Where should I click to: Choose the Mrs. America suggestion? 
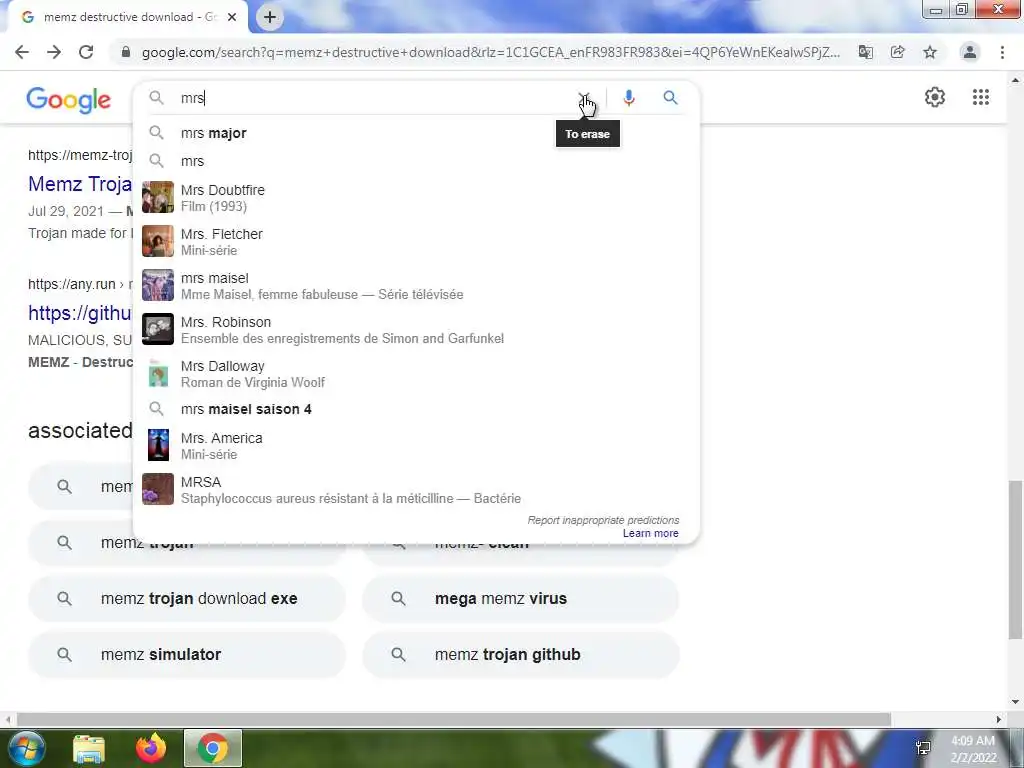416,445
